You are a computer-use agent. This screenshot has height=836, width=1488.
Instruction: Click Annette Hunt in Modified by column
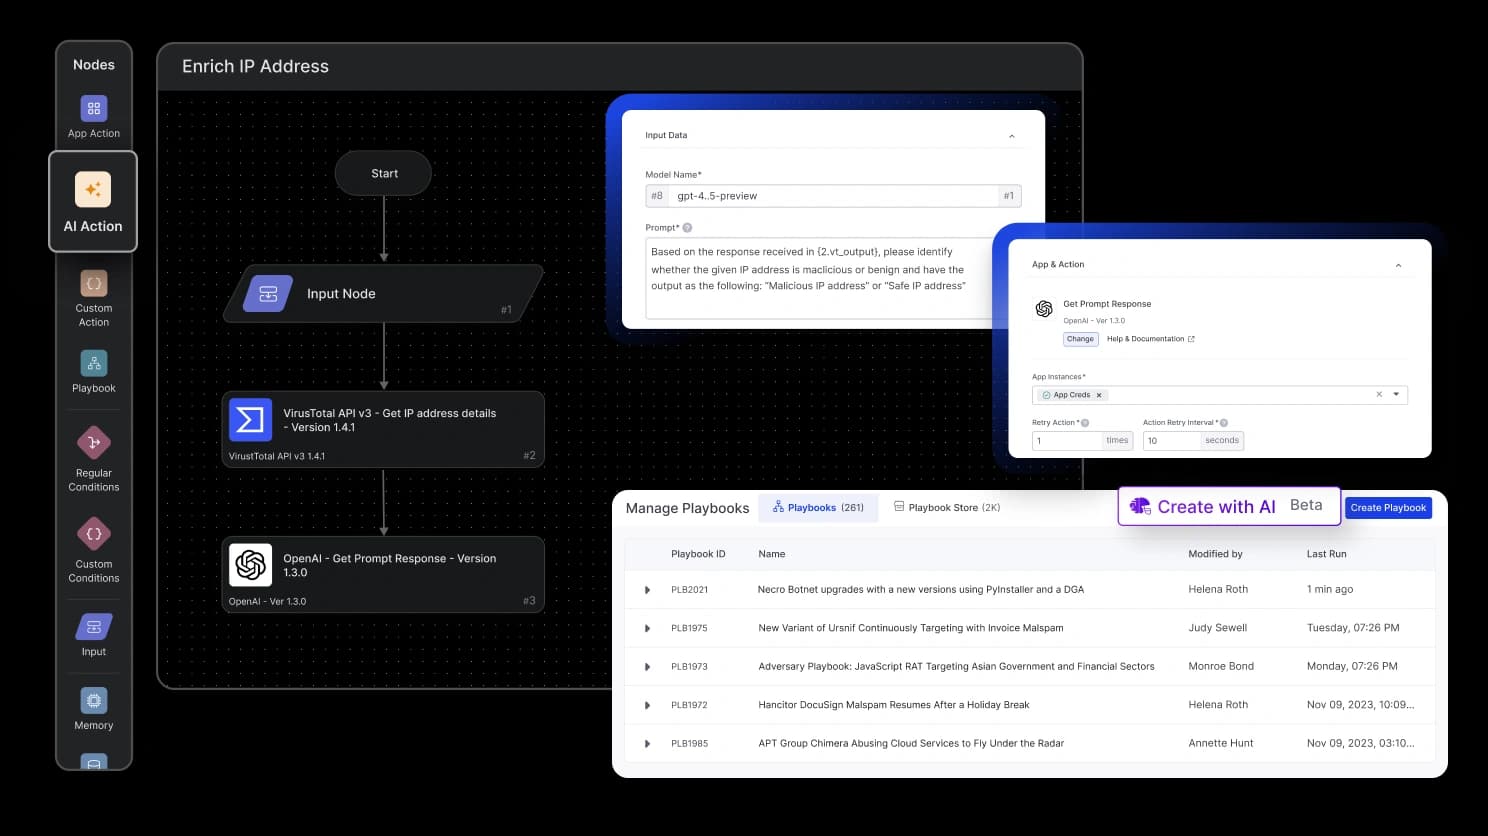click(1221, 744)
